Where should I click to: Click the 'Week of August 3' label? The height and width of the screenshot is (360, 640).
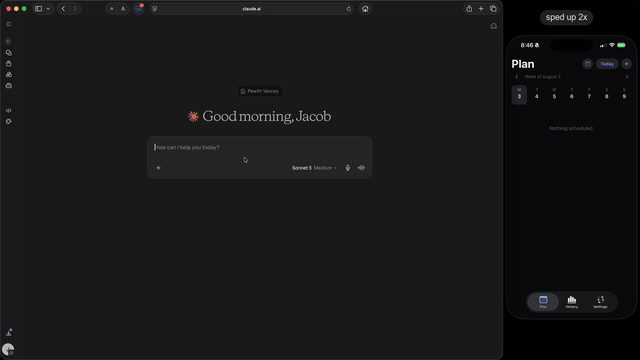542,77
